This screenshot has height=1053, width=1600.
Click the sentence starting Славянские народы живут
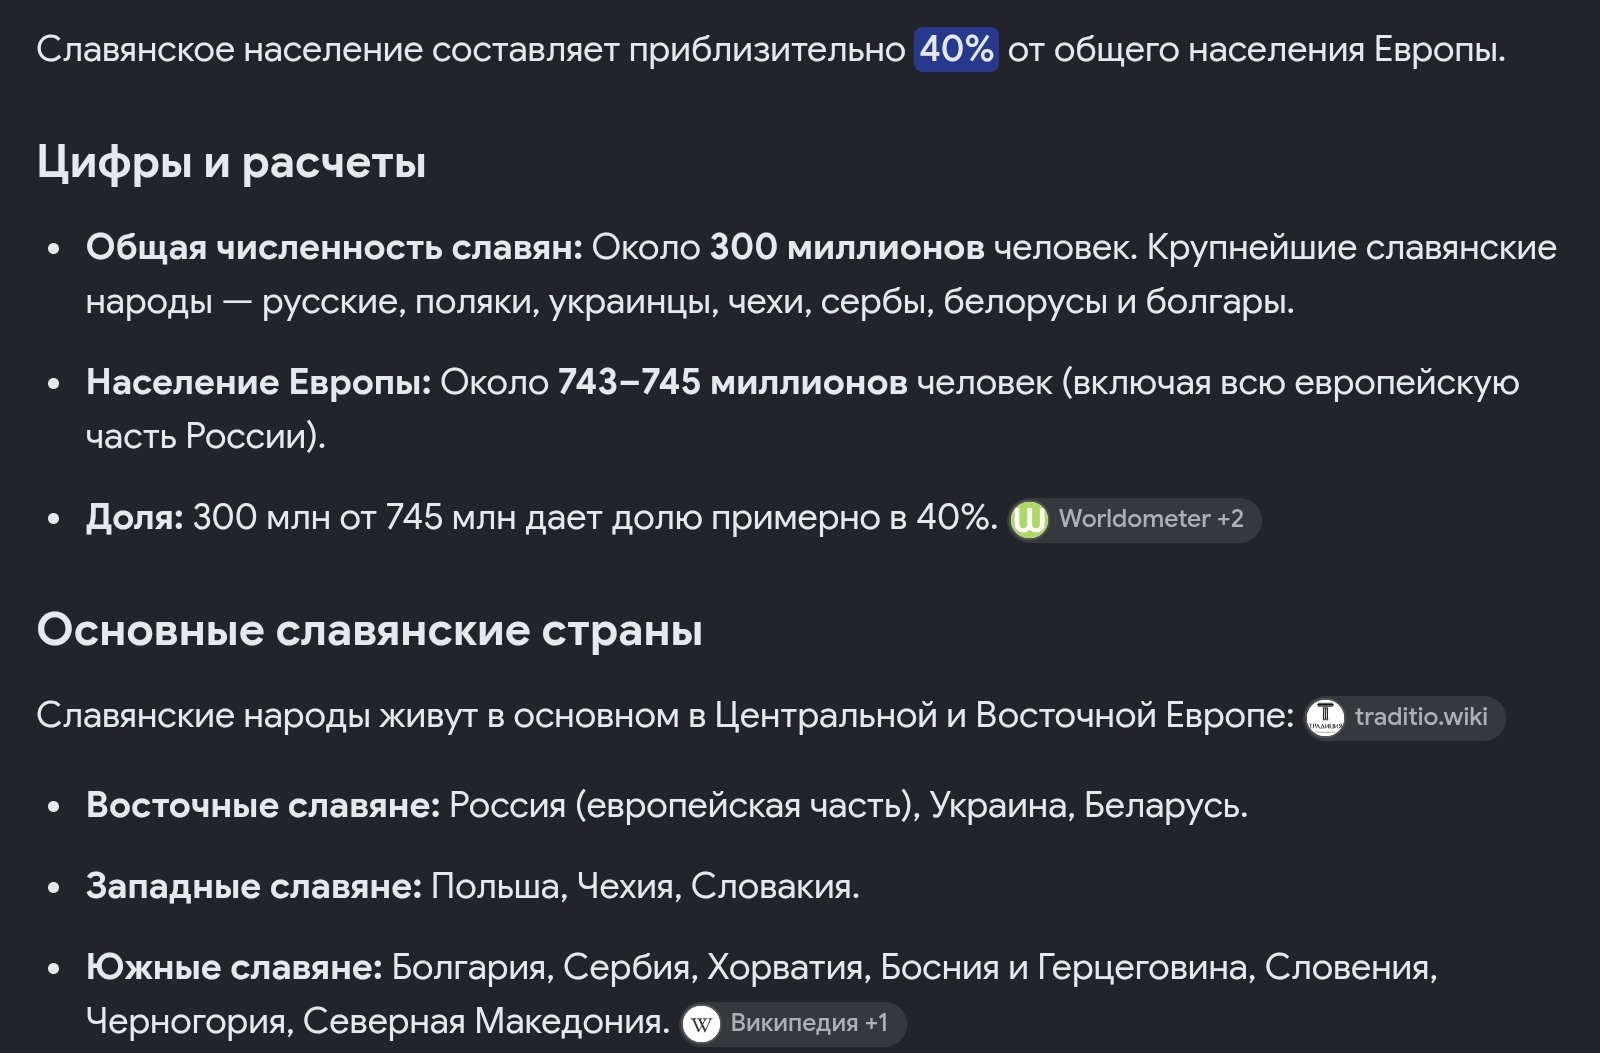(666, 716)
